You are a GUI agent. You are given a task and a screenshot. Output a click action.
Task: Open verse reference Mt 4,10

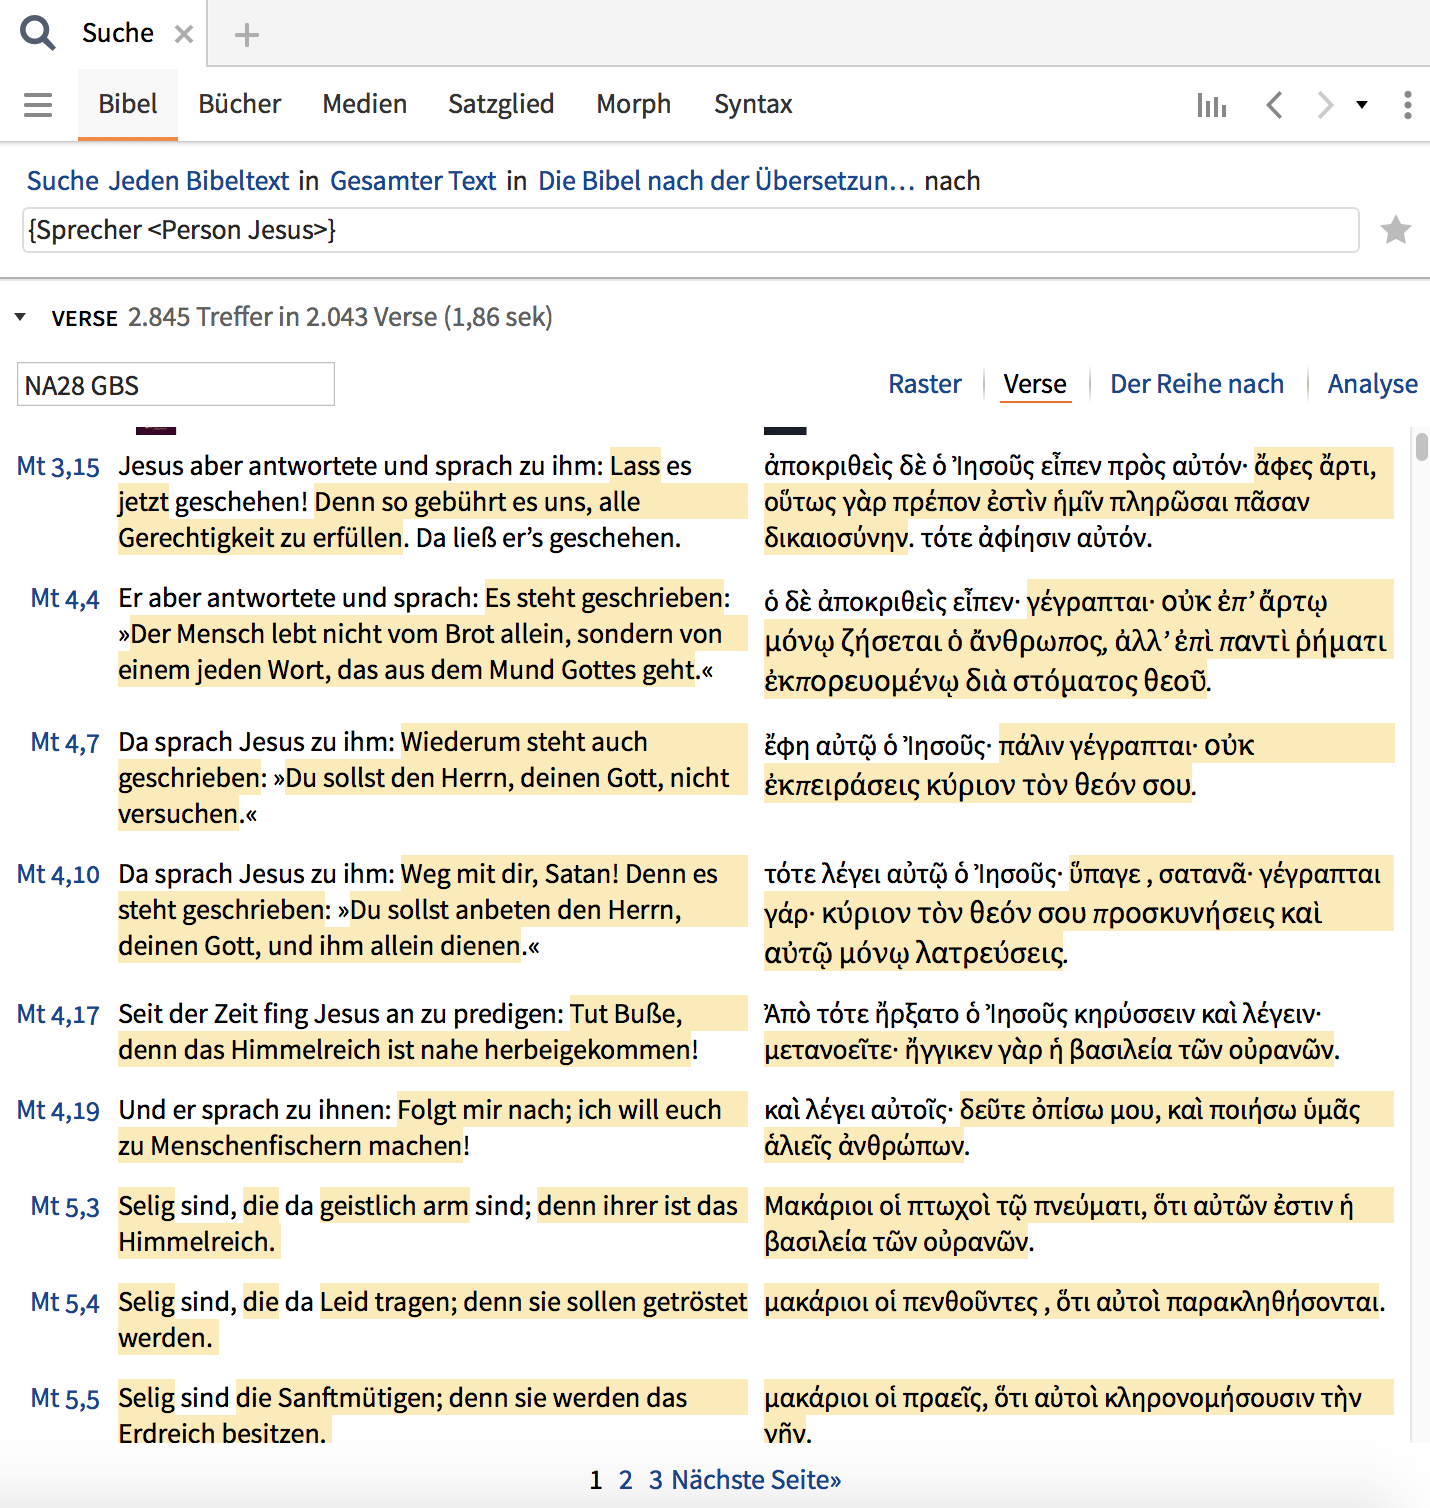coord(58,875)
